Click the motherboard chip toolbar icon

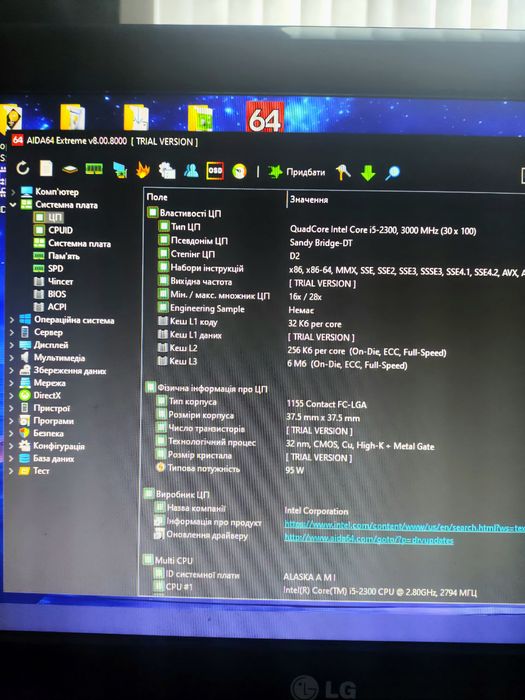pyautogui.click(x=70, y=169)
